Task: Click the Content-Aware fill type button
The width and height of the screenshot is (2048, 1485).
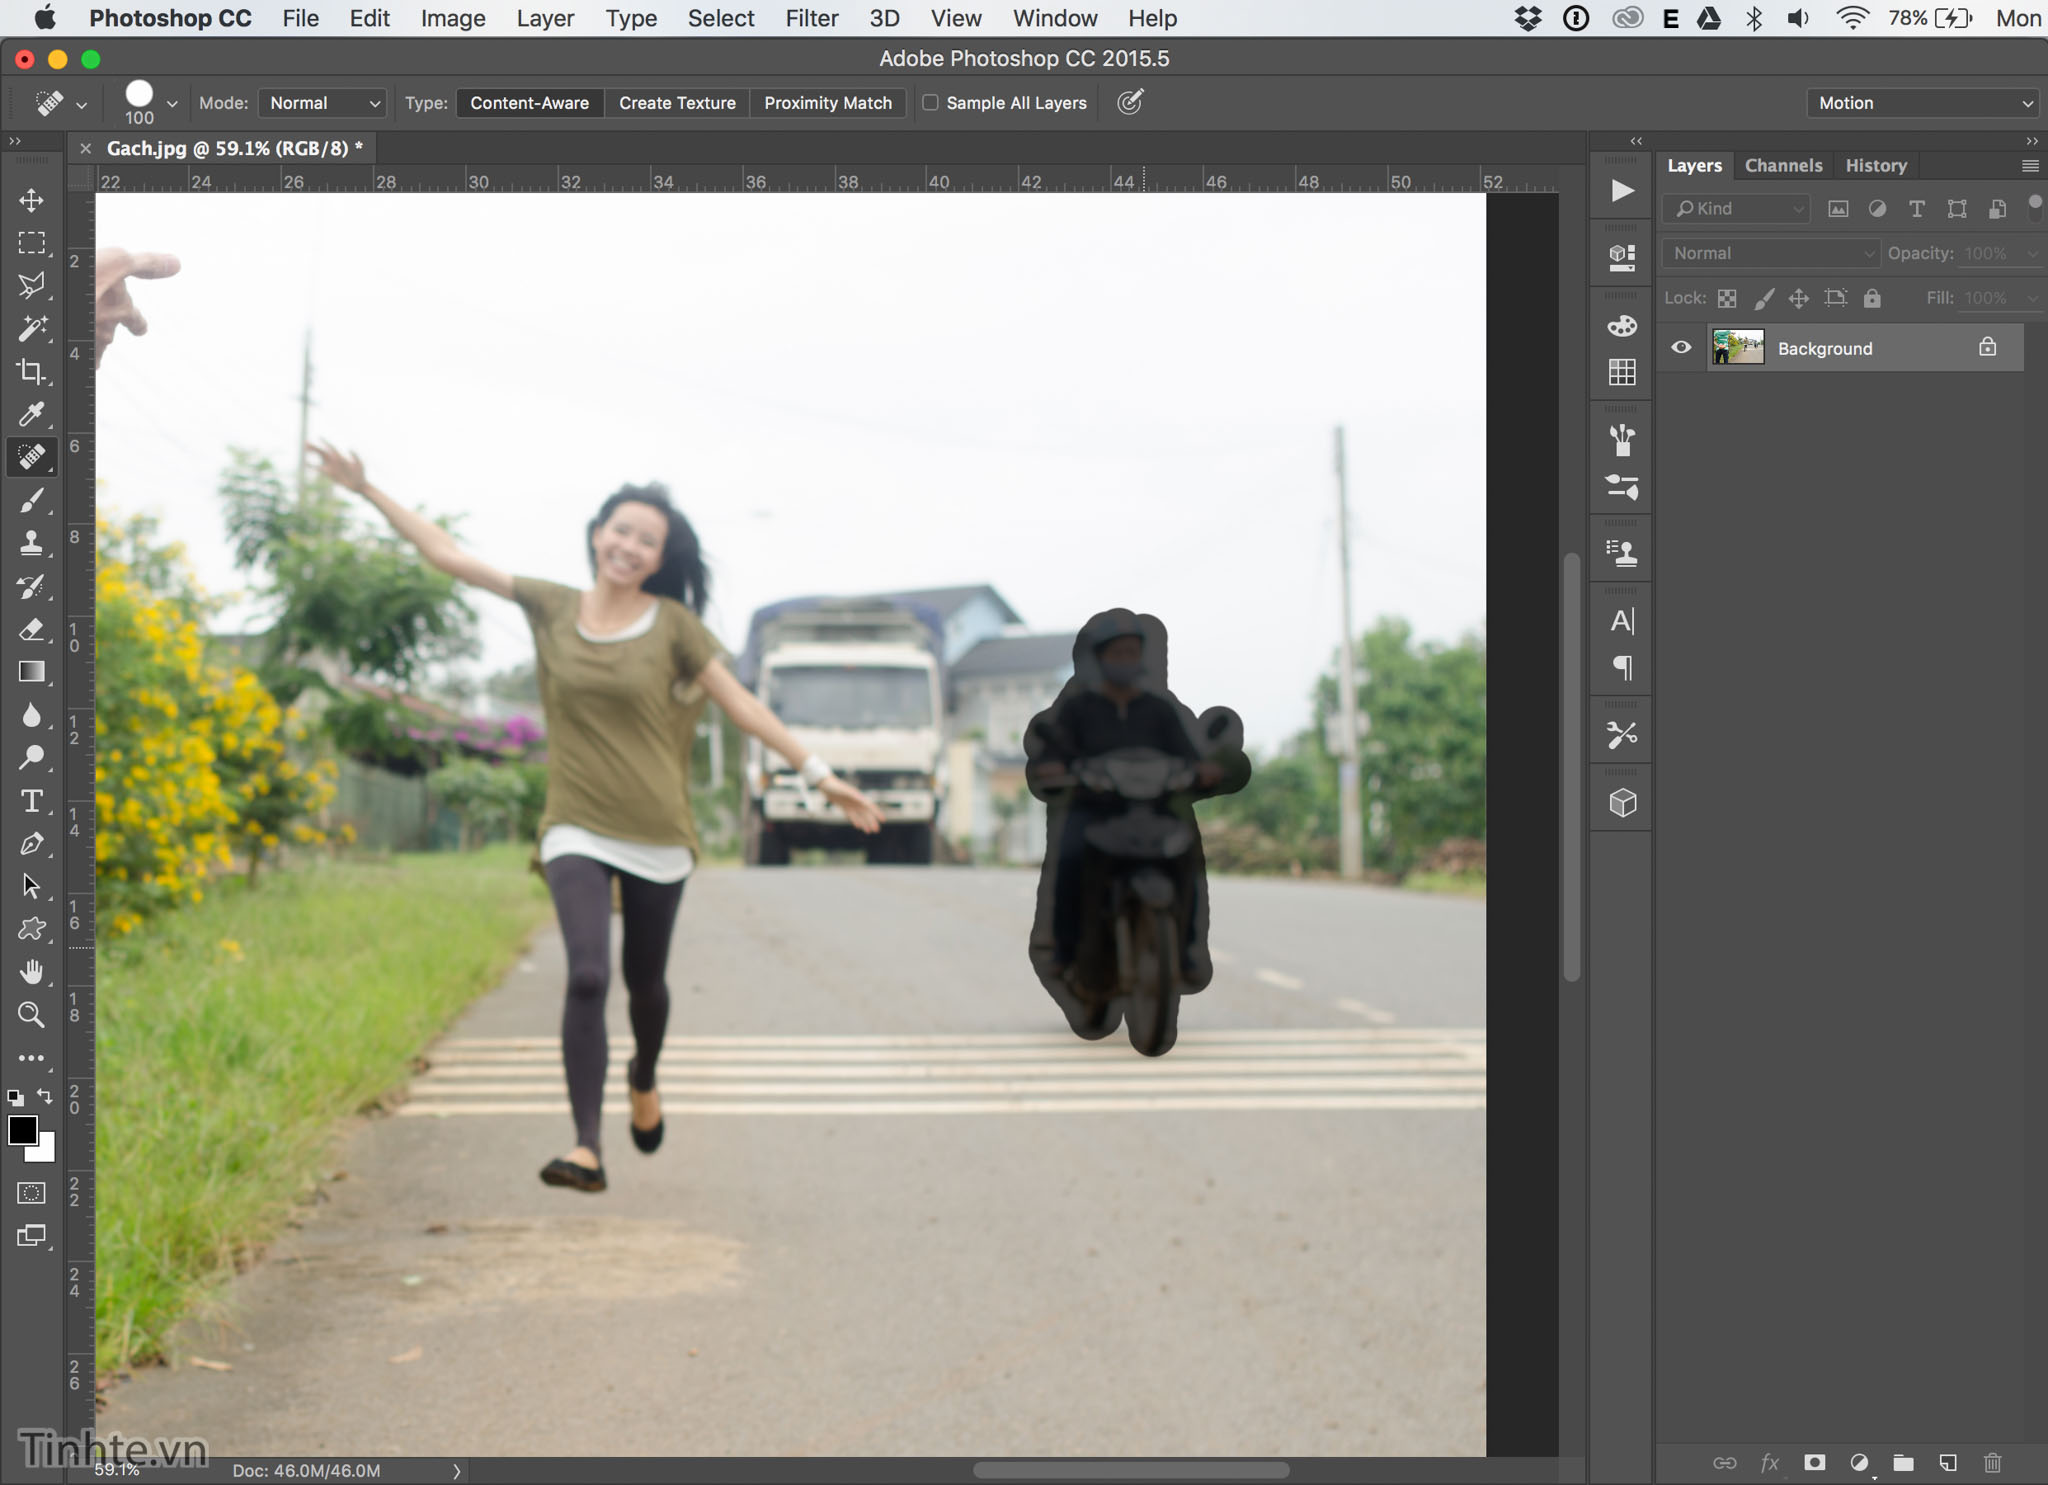Action: 529,103
